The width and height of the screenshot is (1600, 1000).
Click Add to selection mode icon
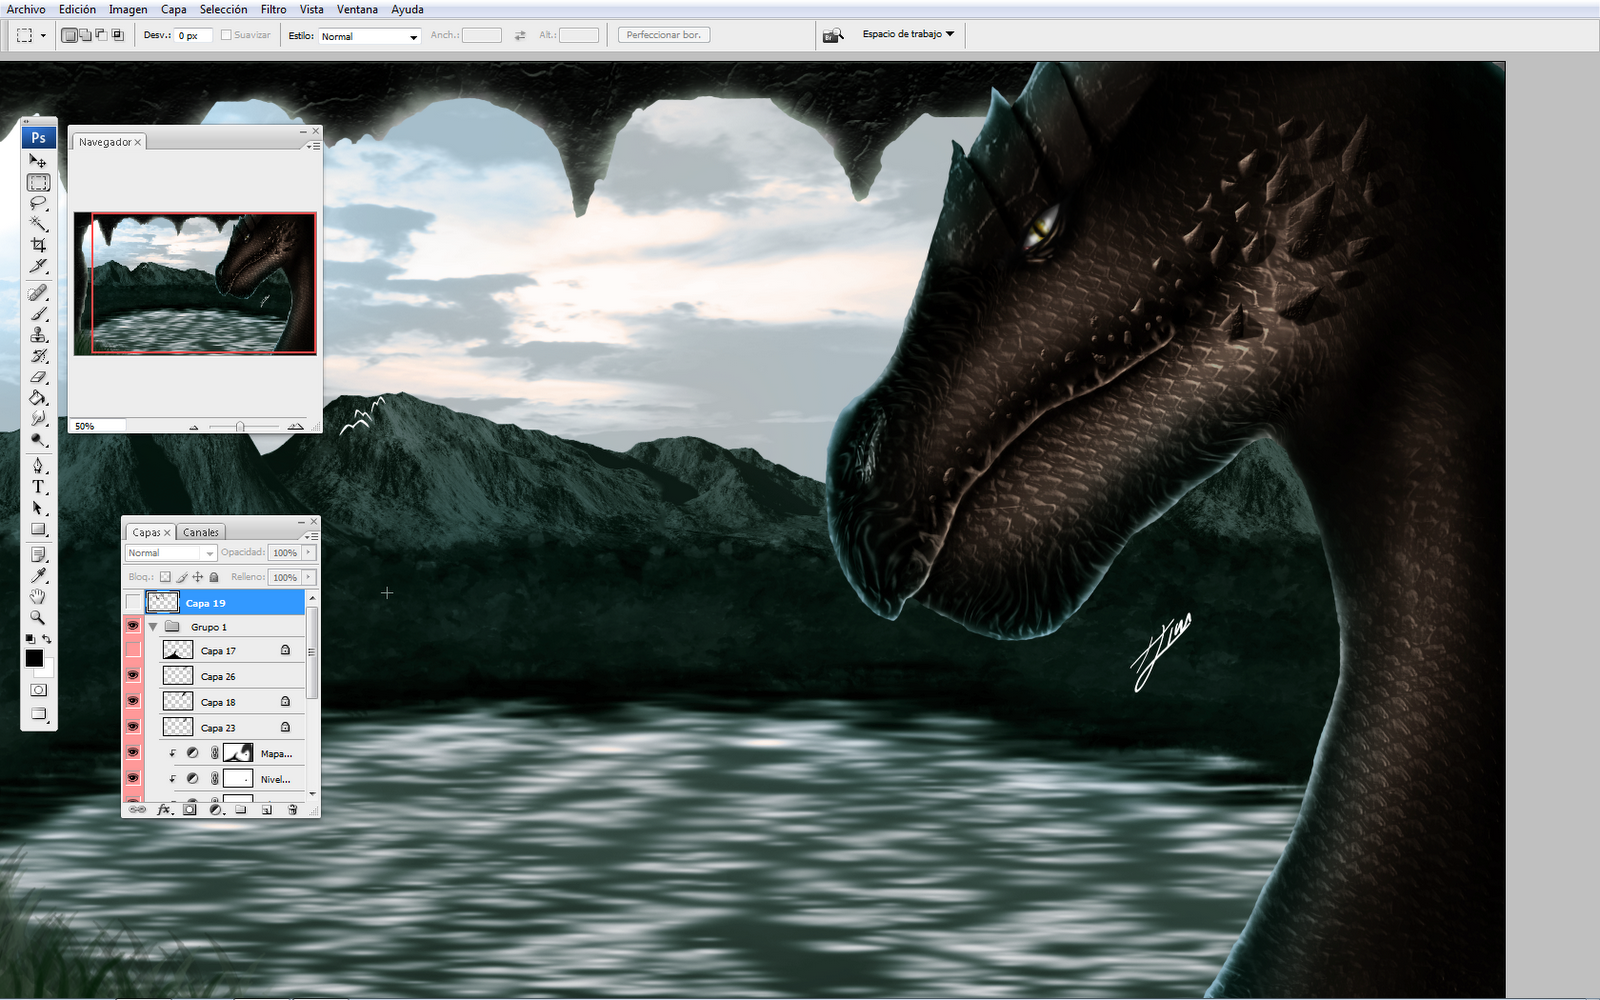pos(85,35)
